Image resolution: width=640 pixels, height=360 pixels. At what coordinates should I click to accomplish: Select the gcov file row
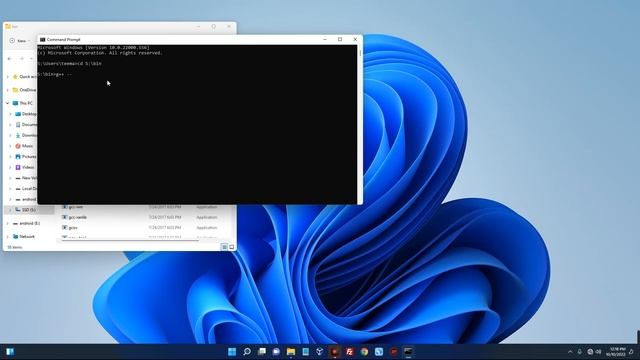point(140,227)
